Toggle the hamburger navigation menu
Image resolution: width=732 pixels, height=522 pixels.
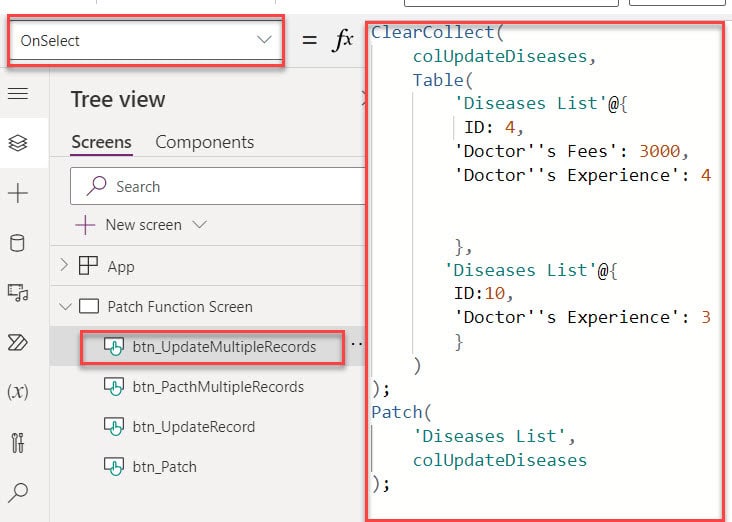18,93
